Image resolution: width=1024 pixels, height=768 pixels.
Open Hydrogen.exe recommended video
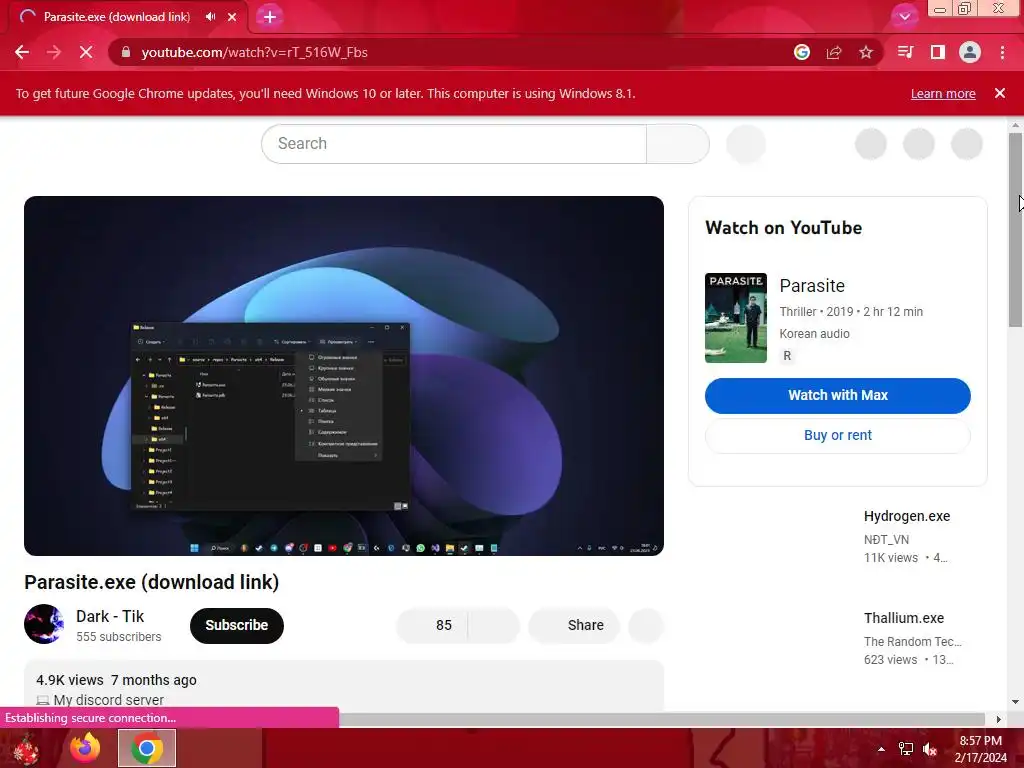click(907, 516)
